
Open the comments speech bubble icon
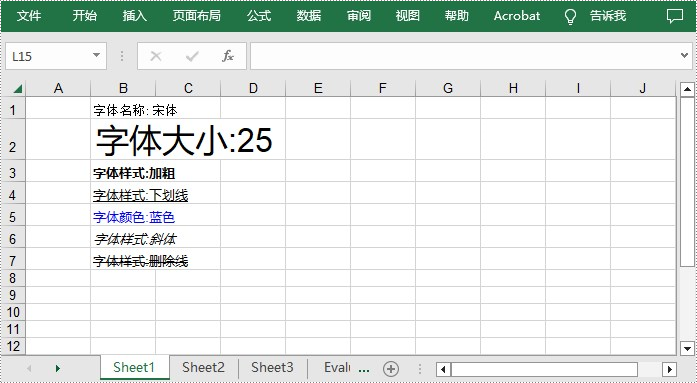point(675,16)
